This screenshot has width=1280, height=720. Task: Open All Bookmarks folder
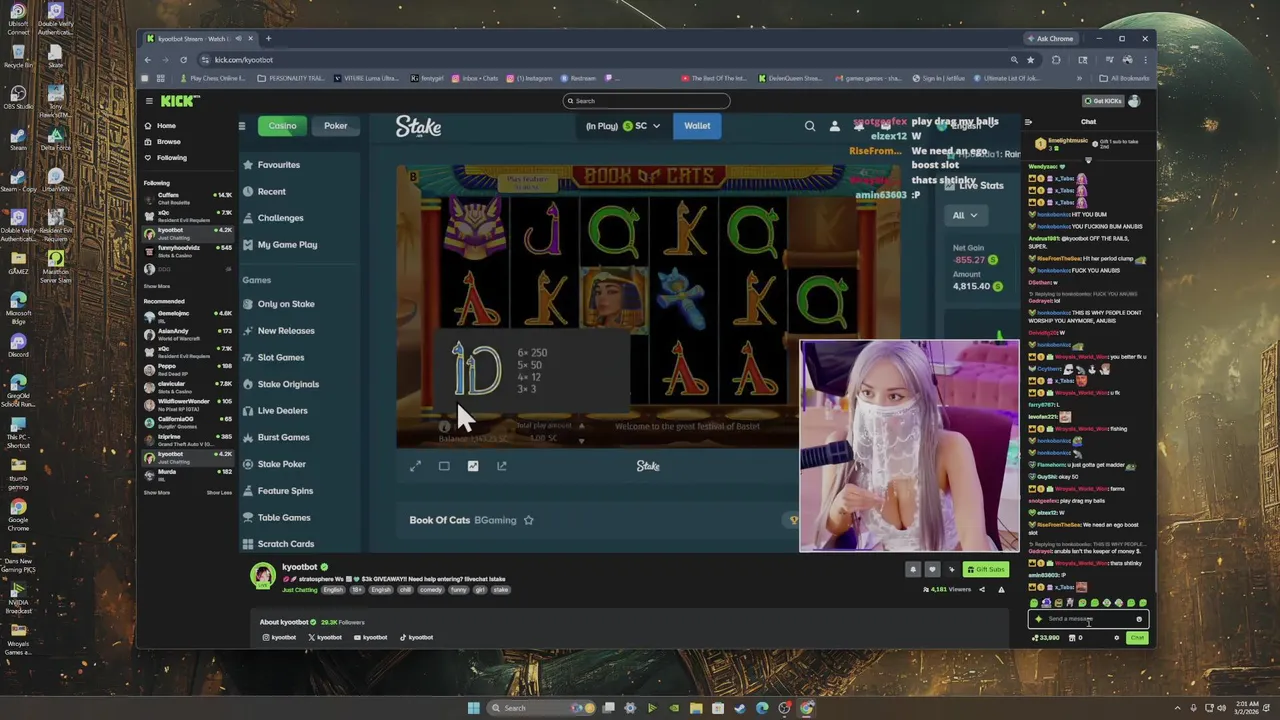coord(1125,78)
